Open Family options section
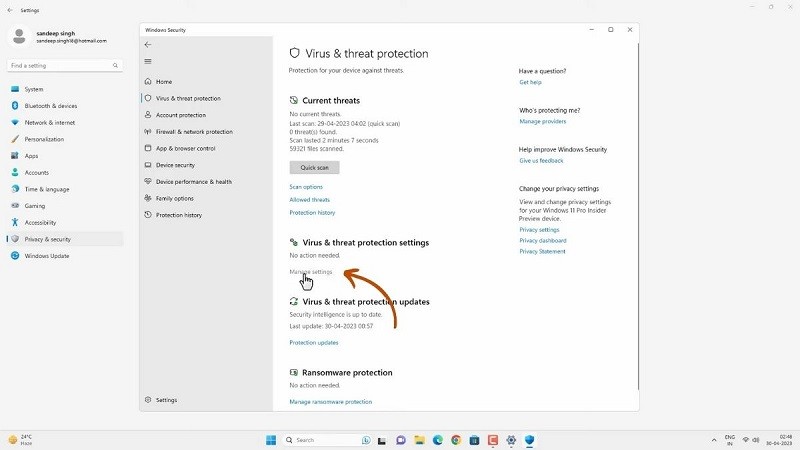 (174, 198)
